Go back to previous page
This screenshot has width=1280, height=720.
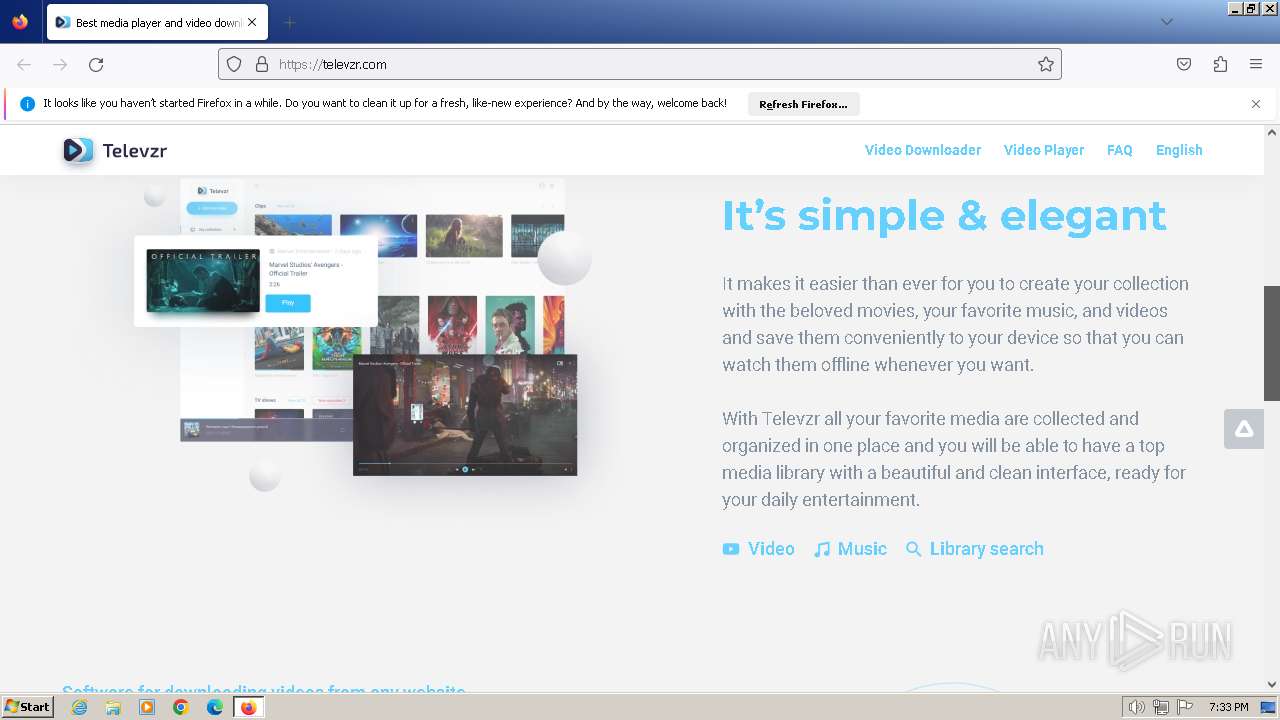click(24, 64)
